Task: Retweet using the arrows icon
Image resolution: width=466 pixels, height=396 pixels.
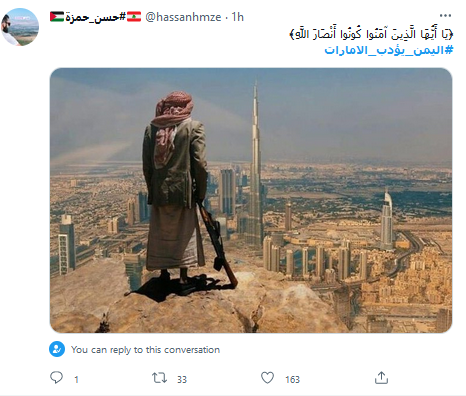Action: coord(159,378)
